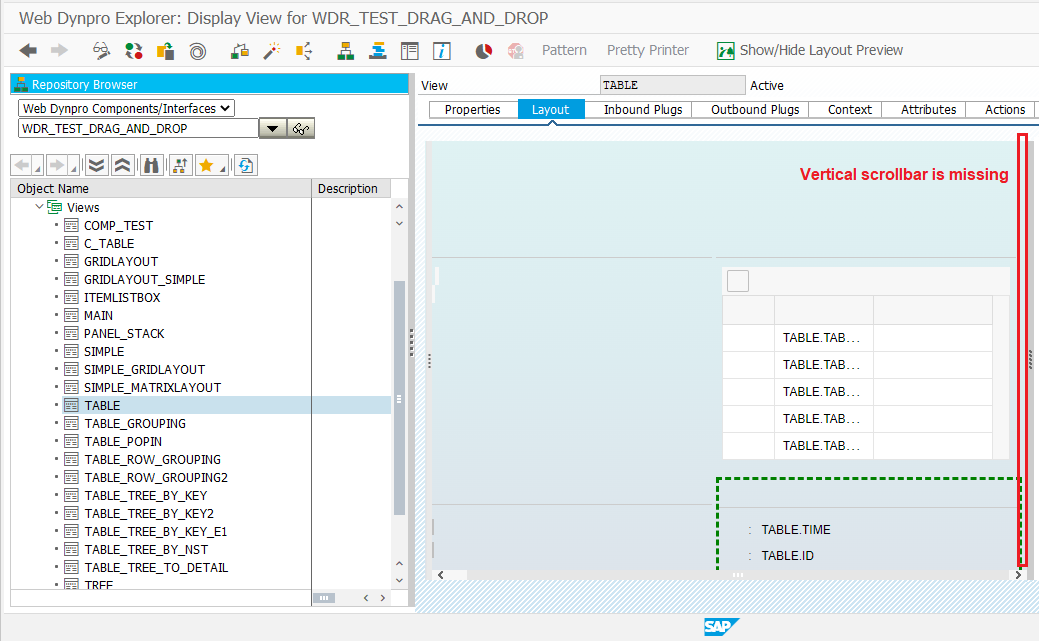Screen dimensions: 1039x641
Task: Click the Full Screen layout icon
Action: pyautogui.click(x=410, y=50)
